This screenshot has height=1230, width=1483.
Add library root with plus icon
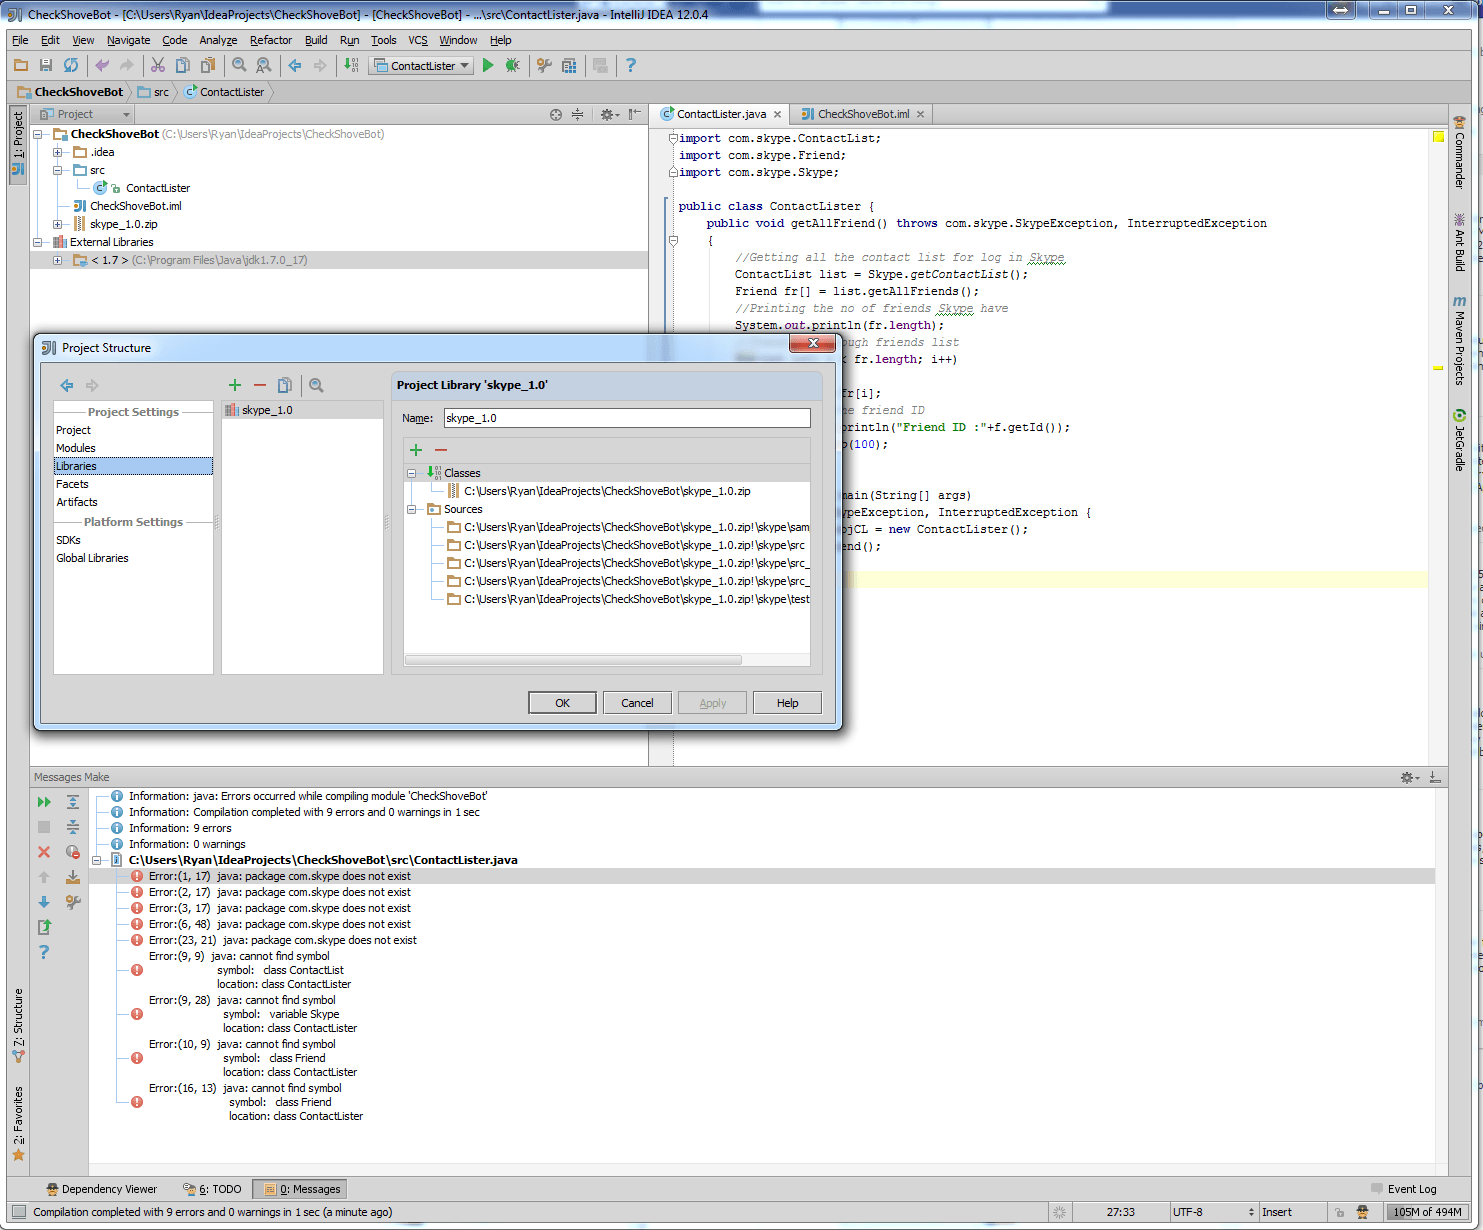tap(416, 450)
